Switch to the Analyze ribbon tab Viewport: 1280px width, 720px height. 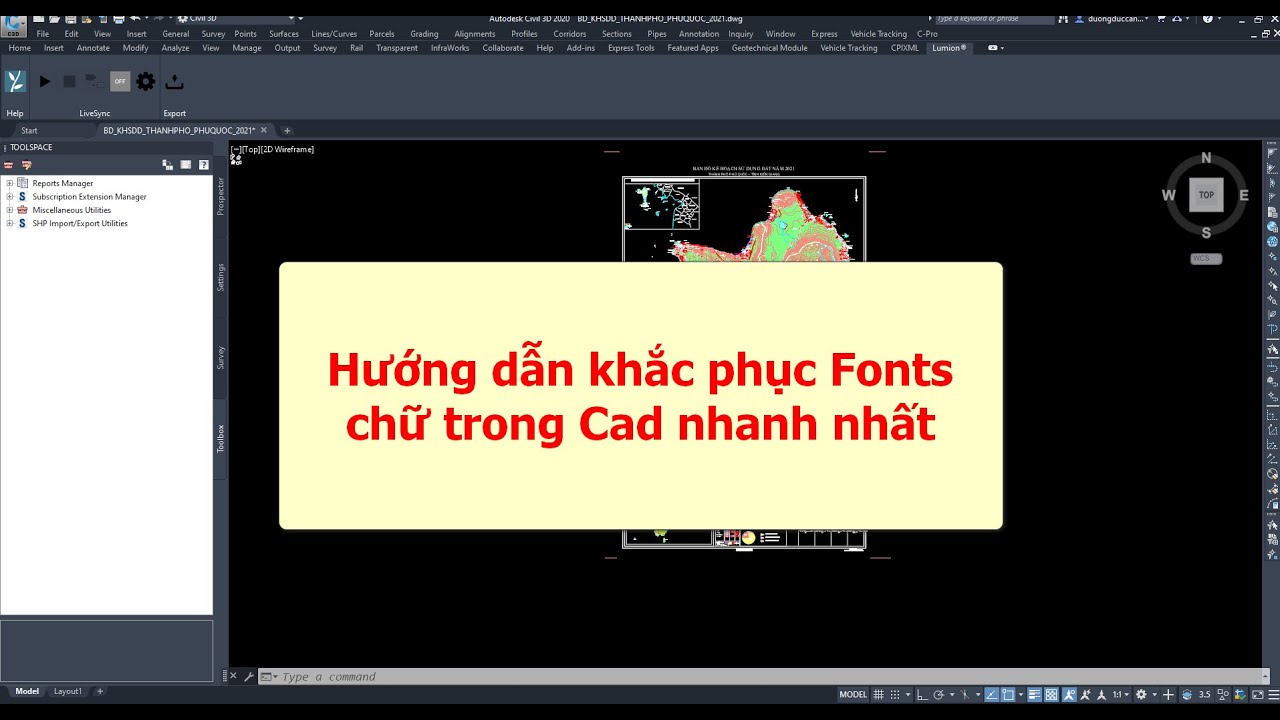coord(175,48)
